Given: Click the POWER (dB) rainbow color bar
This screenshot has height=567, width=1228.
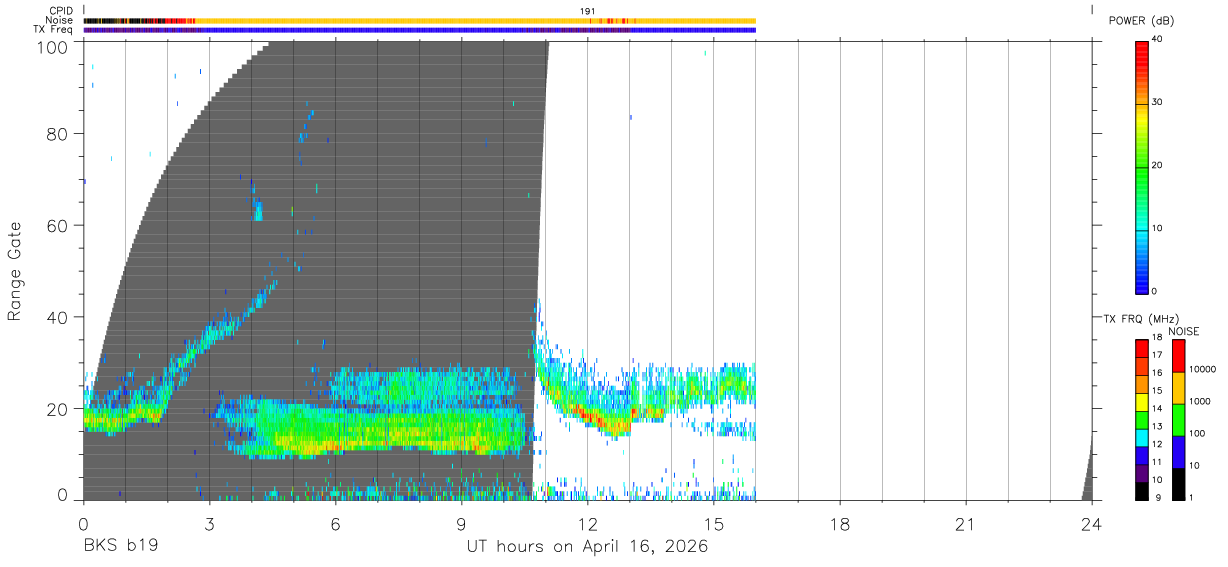Looking at the screenshot, I should 1142,166.
